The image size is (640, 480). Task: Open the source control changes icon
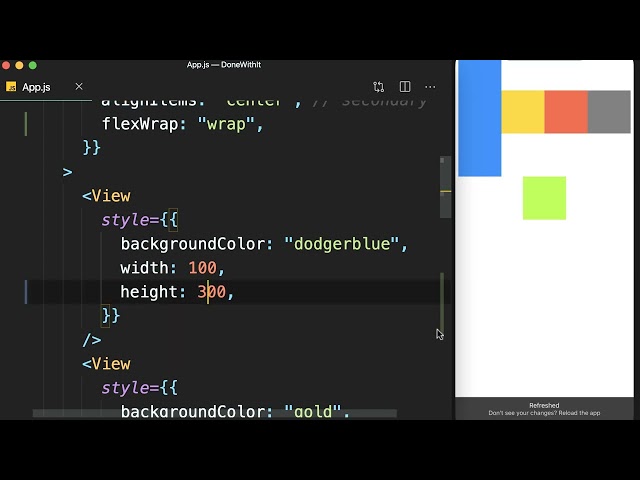378,87
